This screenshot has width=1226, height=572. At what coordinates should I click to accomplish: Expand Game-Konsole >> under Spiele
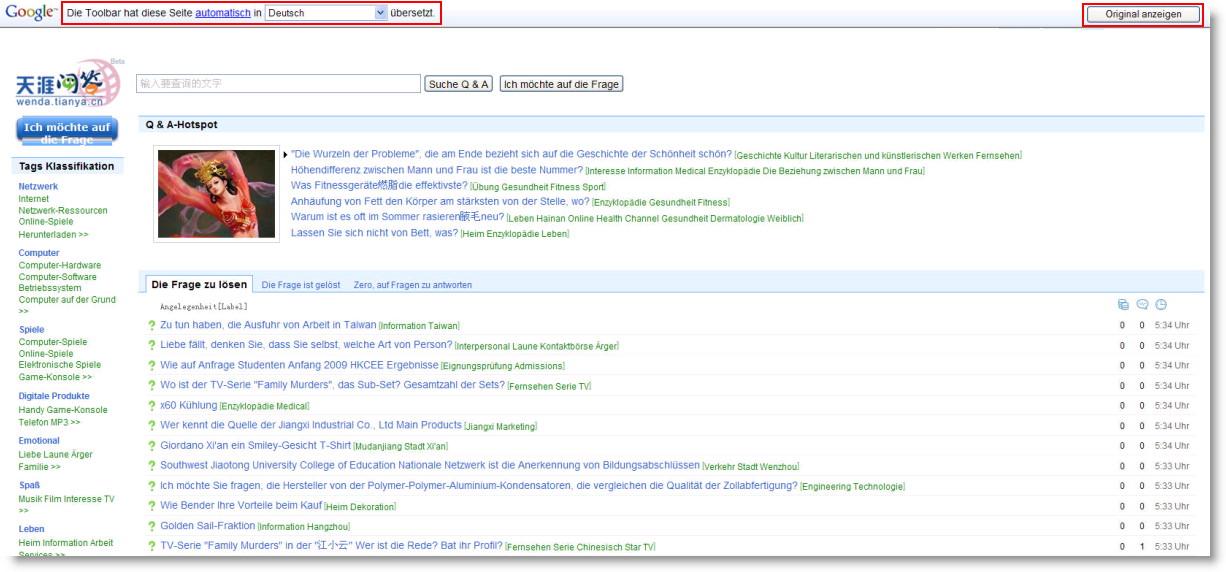tap(55, 377)
